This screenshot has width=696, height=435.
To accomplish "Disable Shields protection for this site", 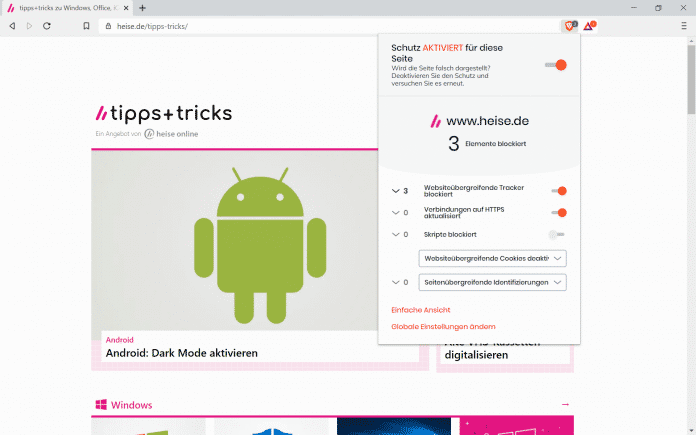I will (x=556, y=65).
